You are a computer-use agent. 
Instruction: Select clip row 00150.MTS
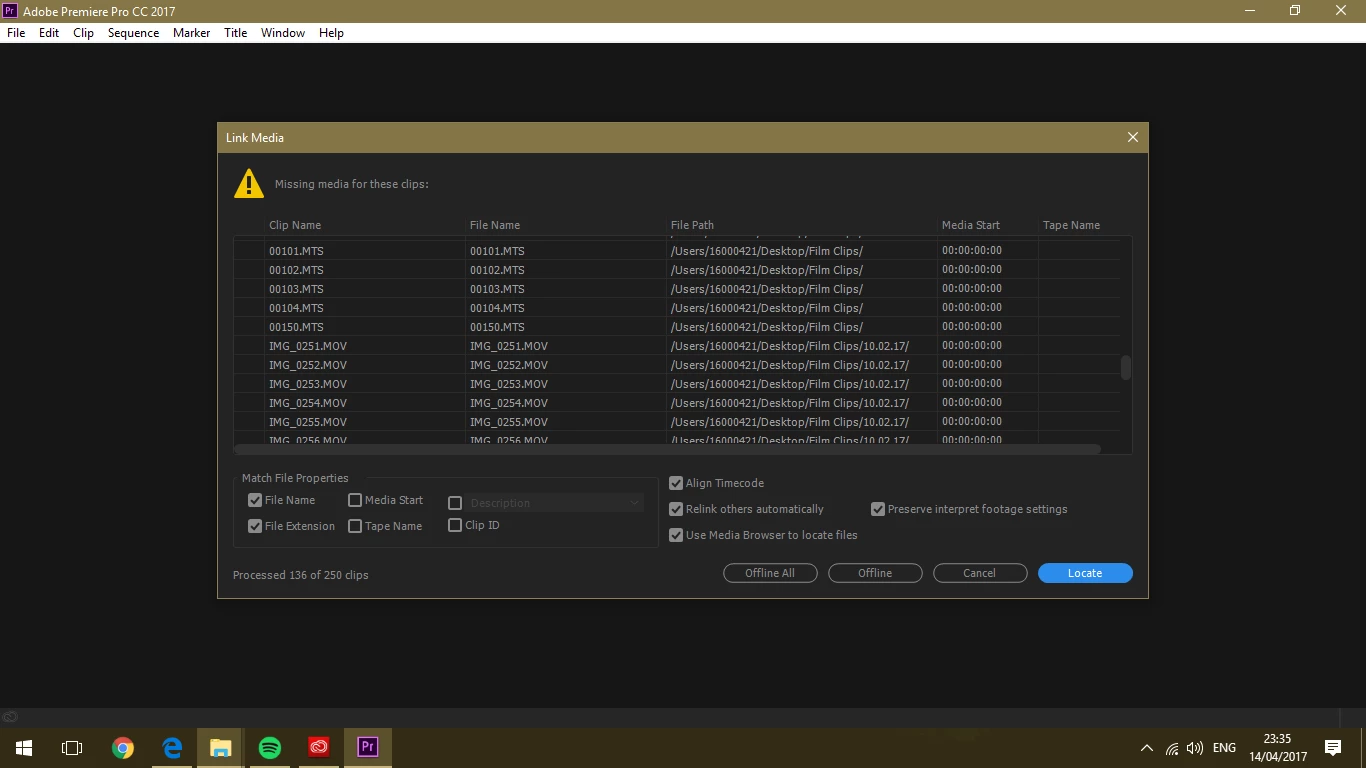(x=677, y=327)
